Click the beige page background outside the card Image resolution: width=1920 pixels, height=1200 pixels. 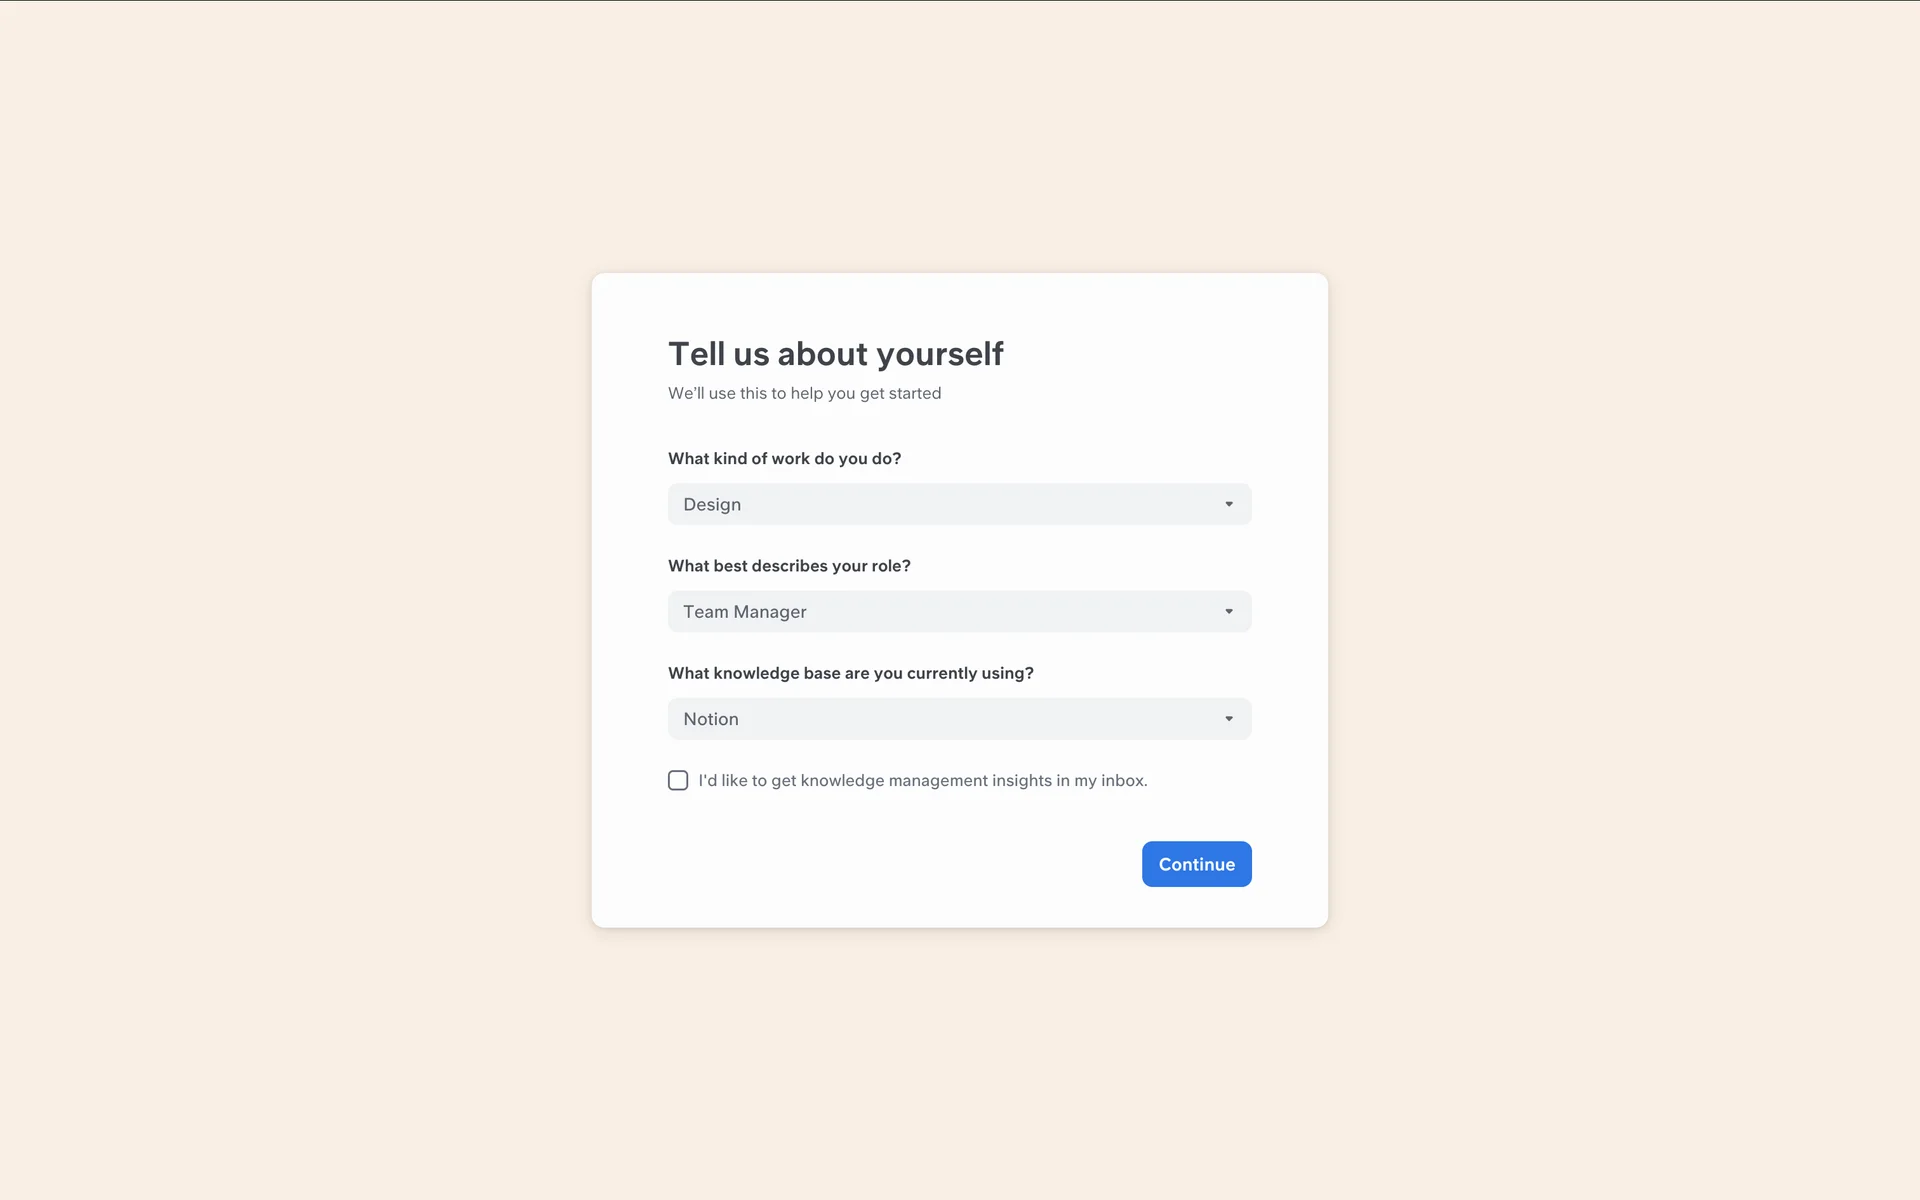(x=300, y=600)
